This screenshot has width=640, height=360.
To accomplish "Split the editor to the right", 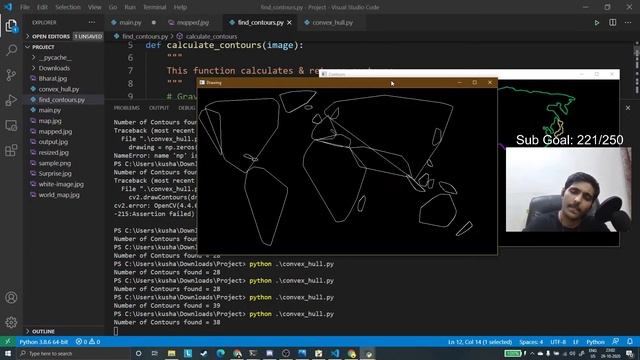I will tap(613, 22).
